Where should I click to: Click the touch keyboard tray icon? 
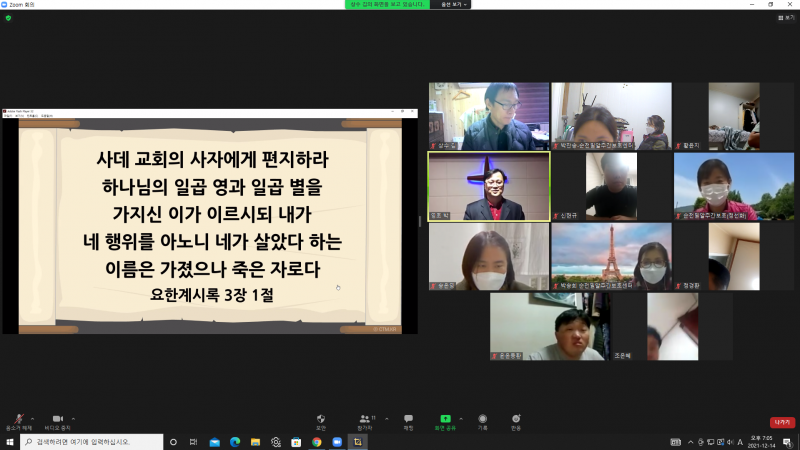tap(676, 442)
